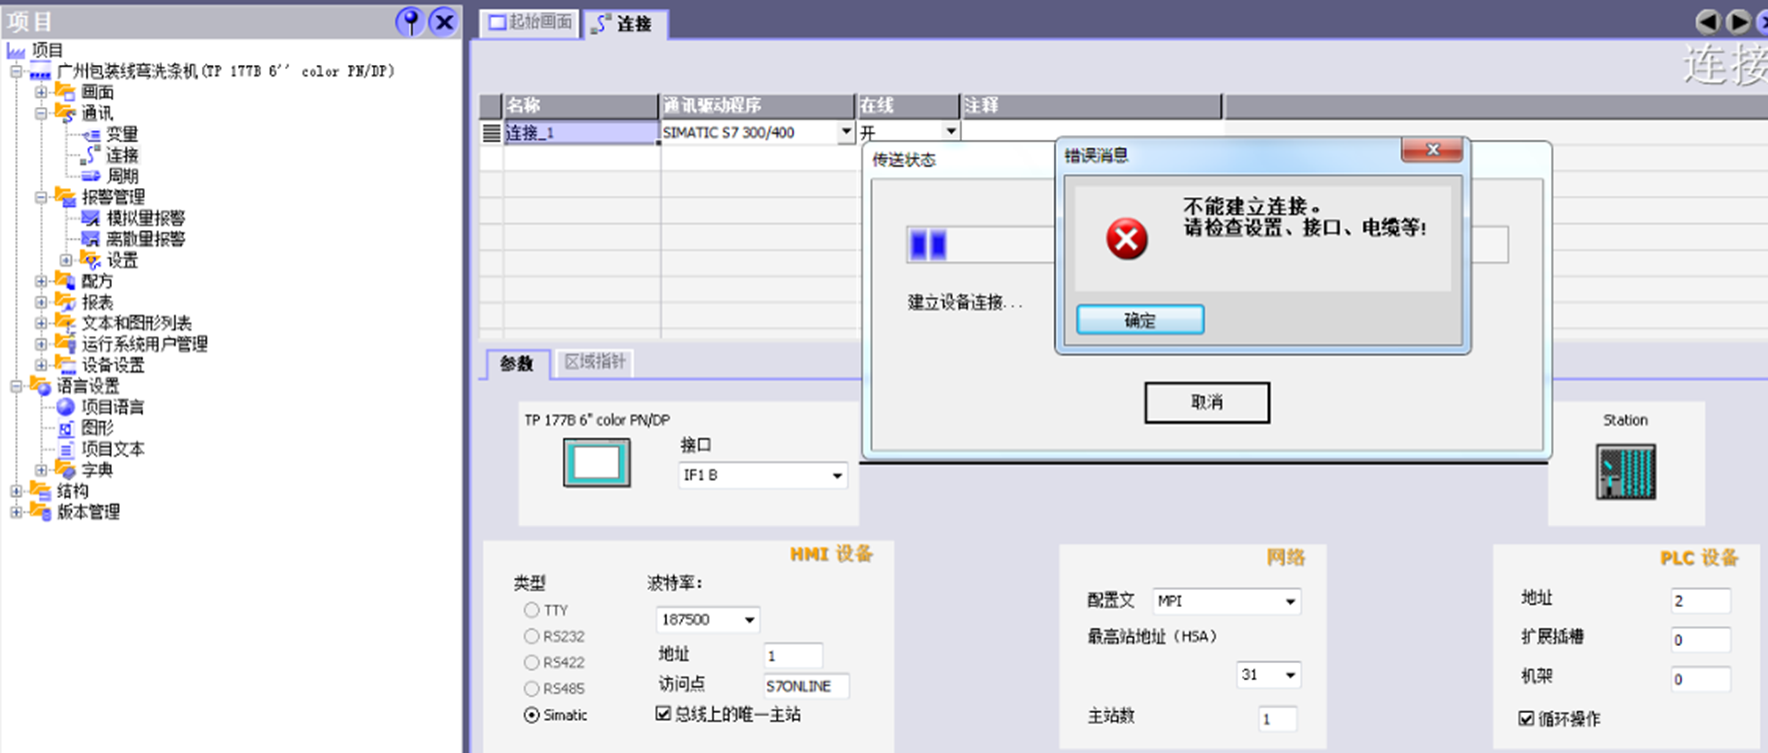
Task: Click 取消 to cancel the transfer
Action: pyautogui.click(x=1207, y=402)
